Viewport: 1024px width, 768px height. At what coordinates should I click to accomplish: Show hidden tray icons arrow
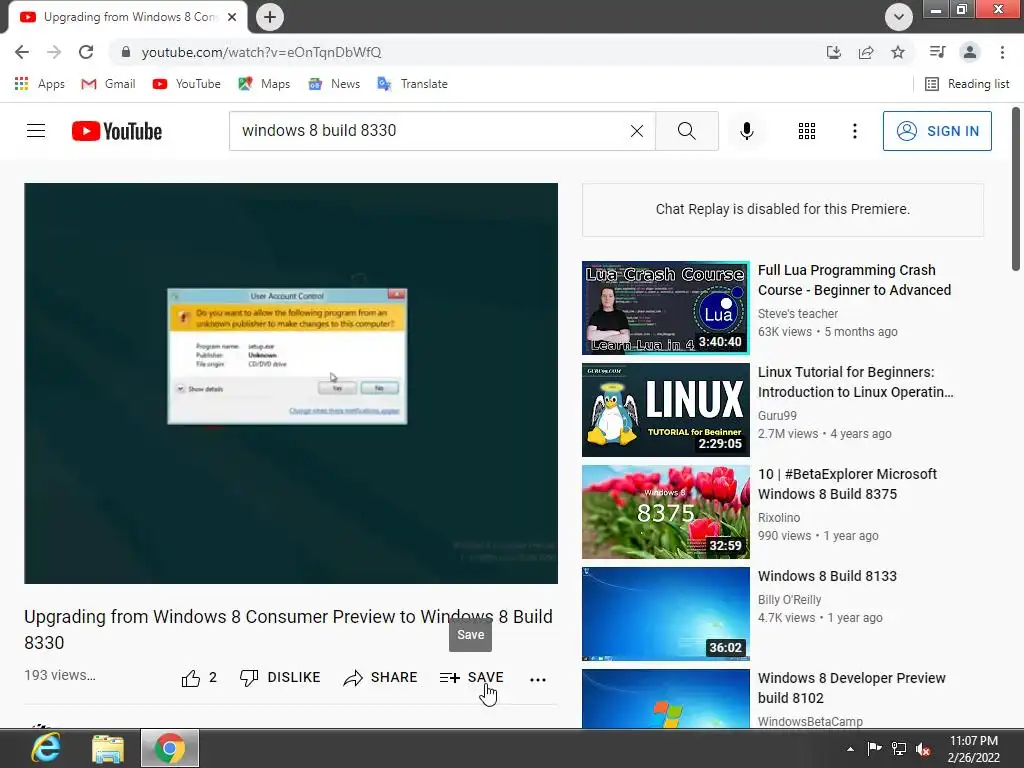coord(850,749)
